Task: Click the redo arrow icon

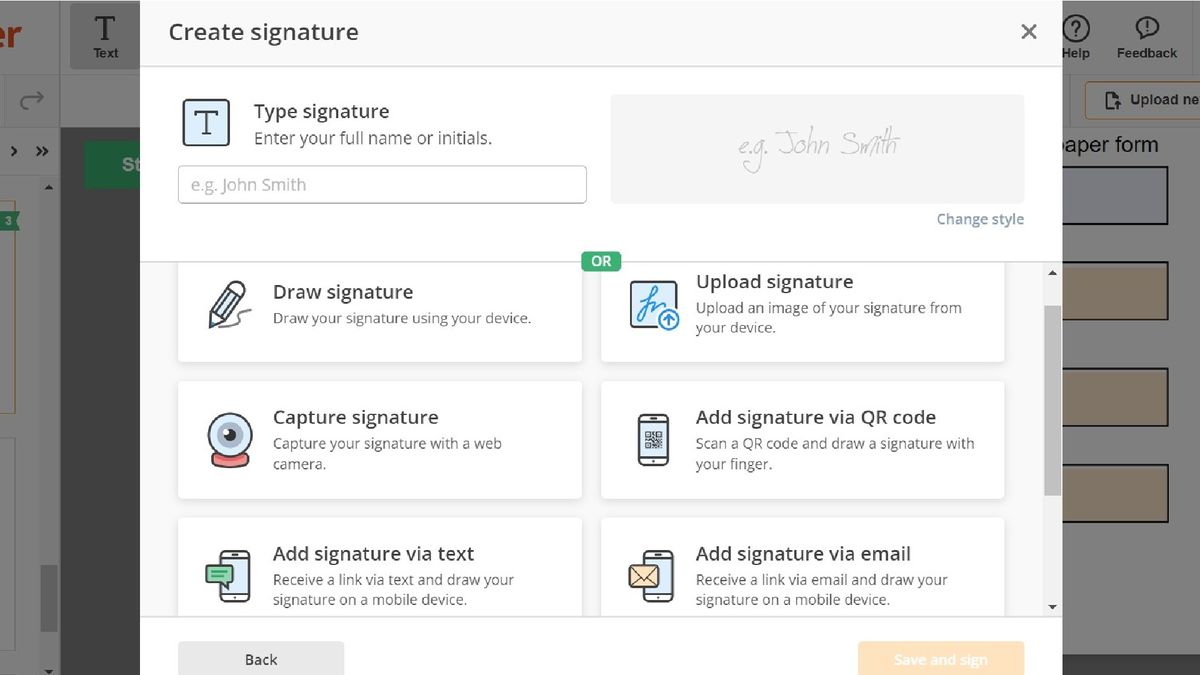Action: coord(32,99)
